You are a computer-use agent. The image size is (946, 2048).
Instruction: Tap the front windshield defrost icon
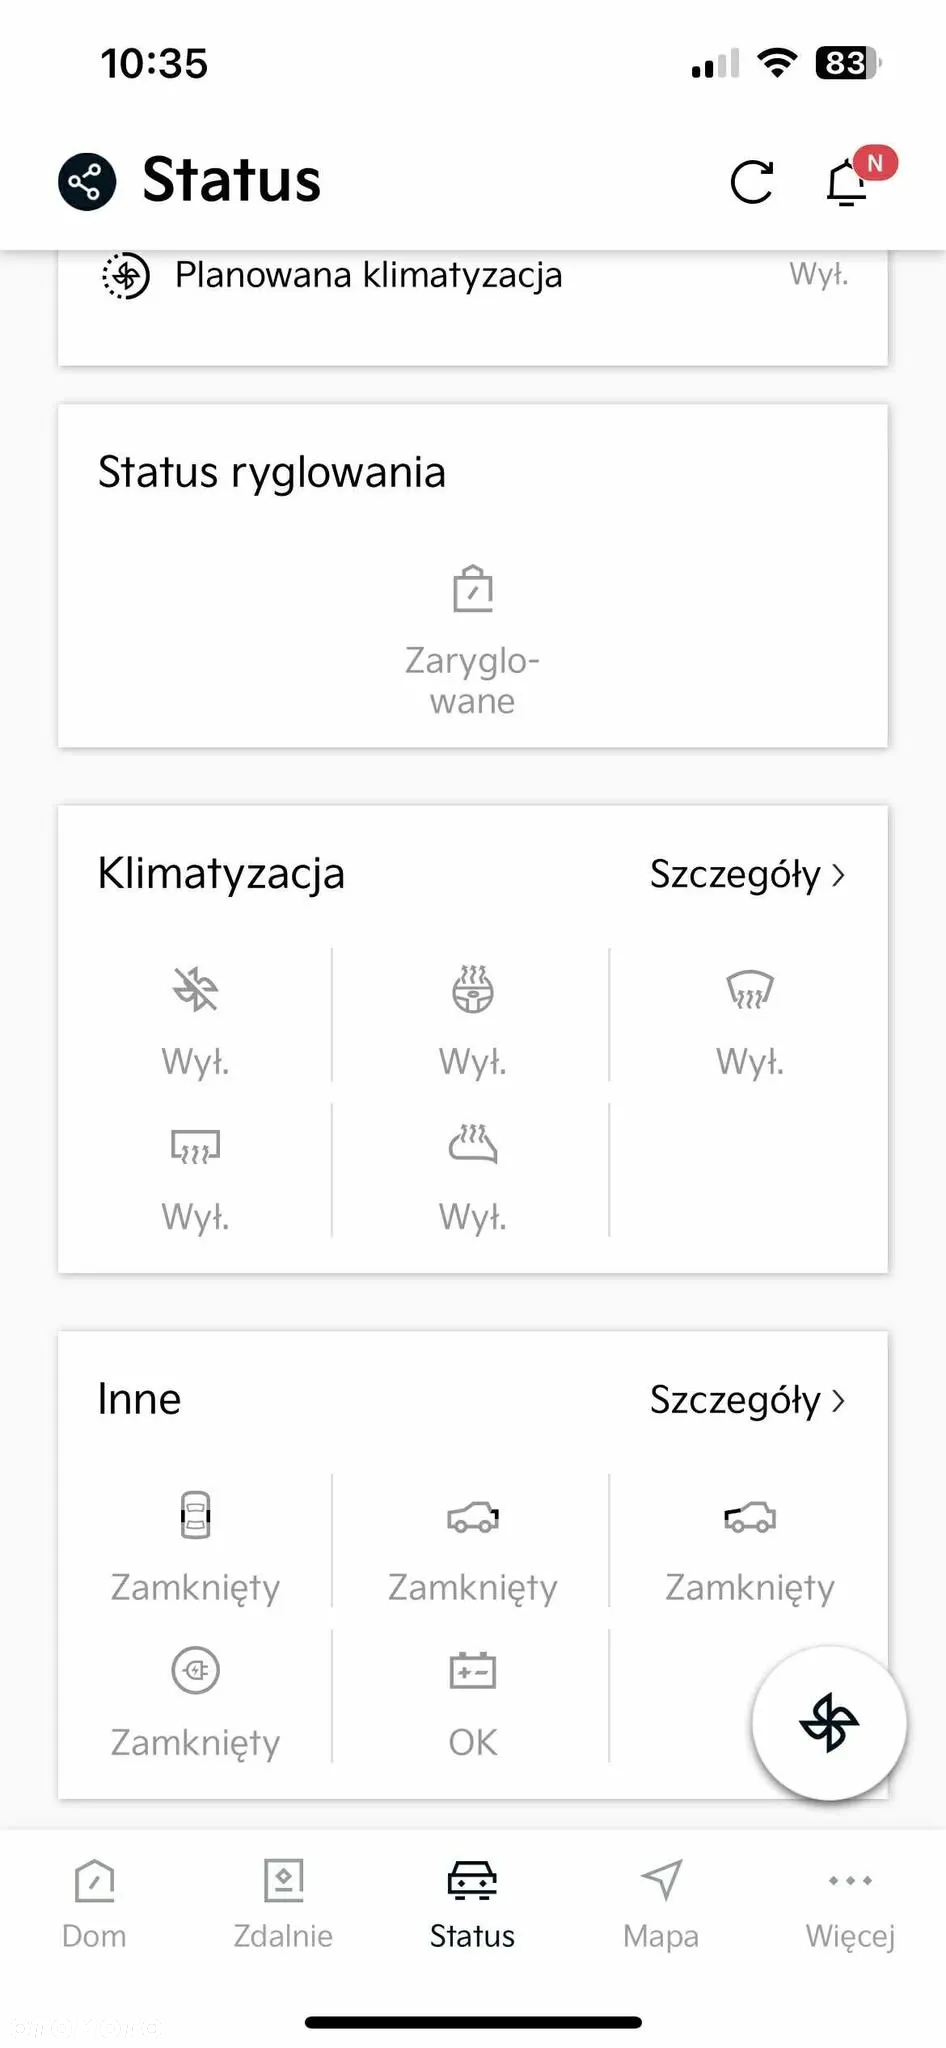750,989
